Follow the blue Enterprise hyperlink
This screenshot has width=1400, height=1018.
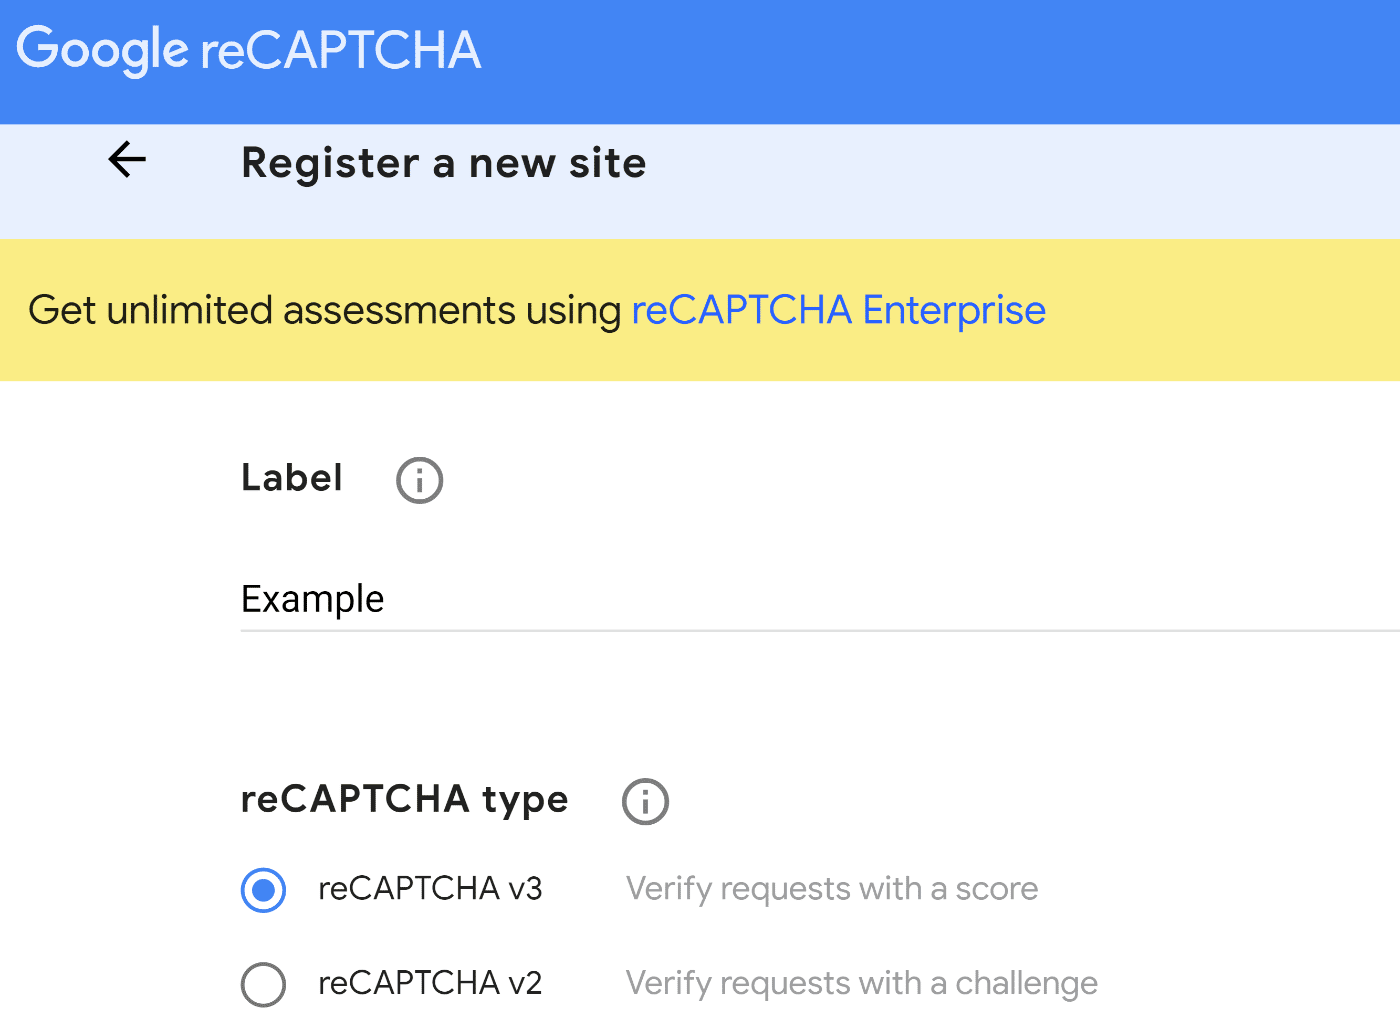pos(838,310)
